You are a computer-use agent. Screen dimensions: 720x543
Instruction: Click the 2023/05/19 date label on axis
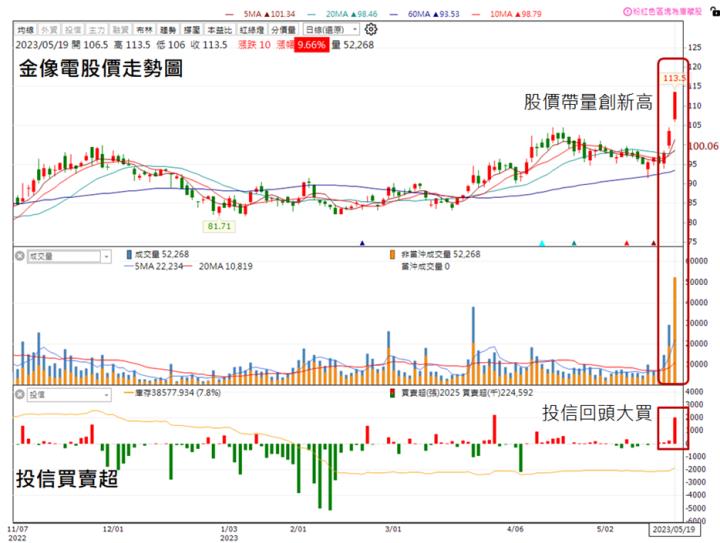click(674, 529)
